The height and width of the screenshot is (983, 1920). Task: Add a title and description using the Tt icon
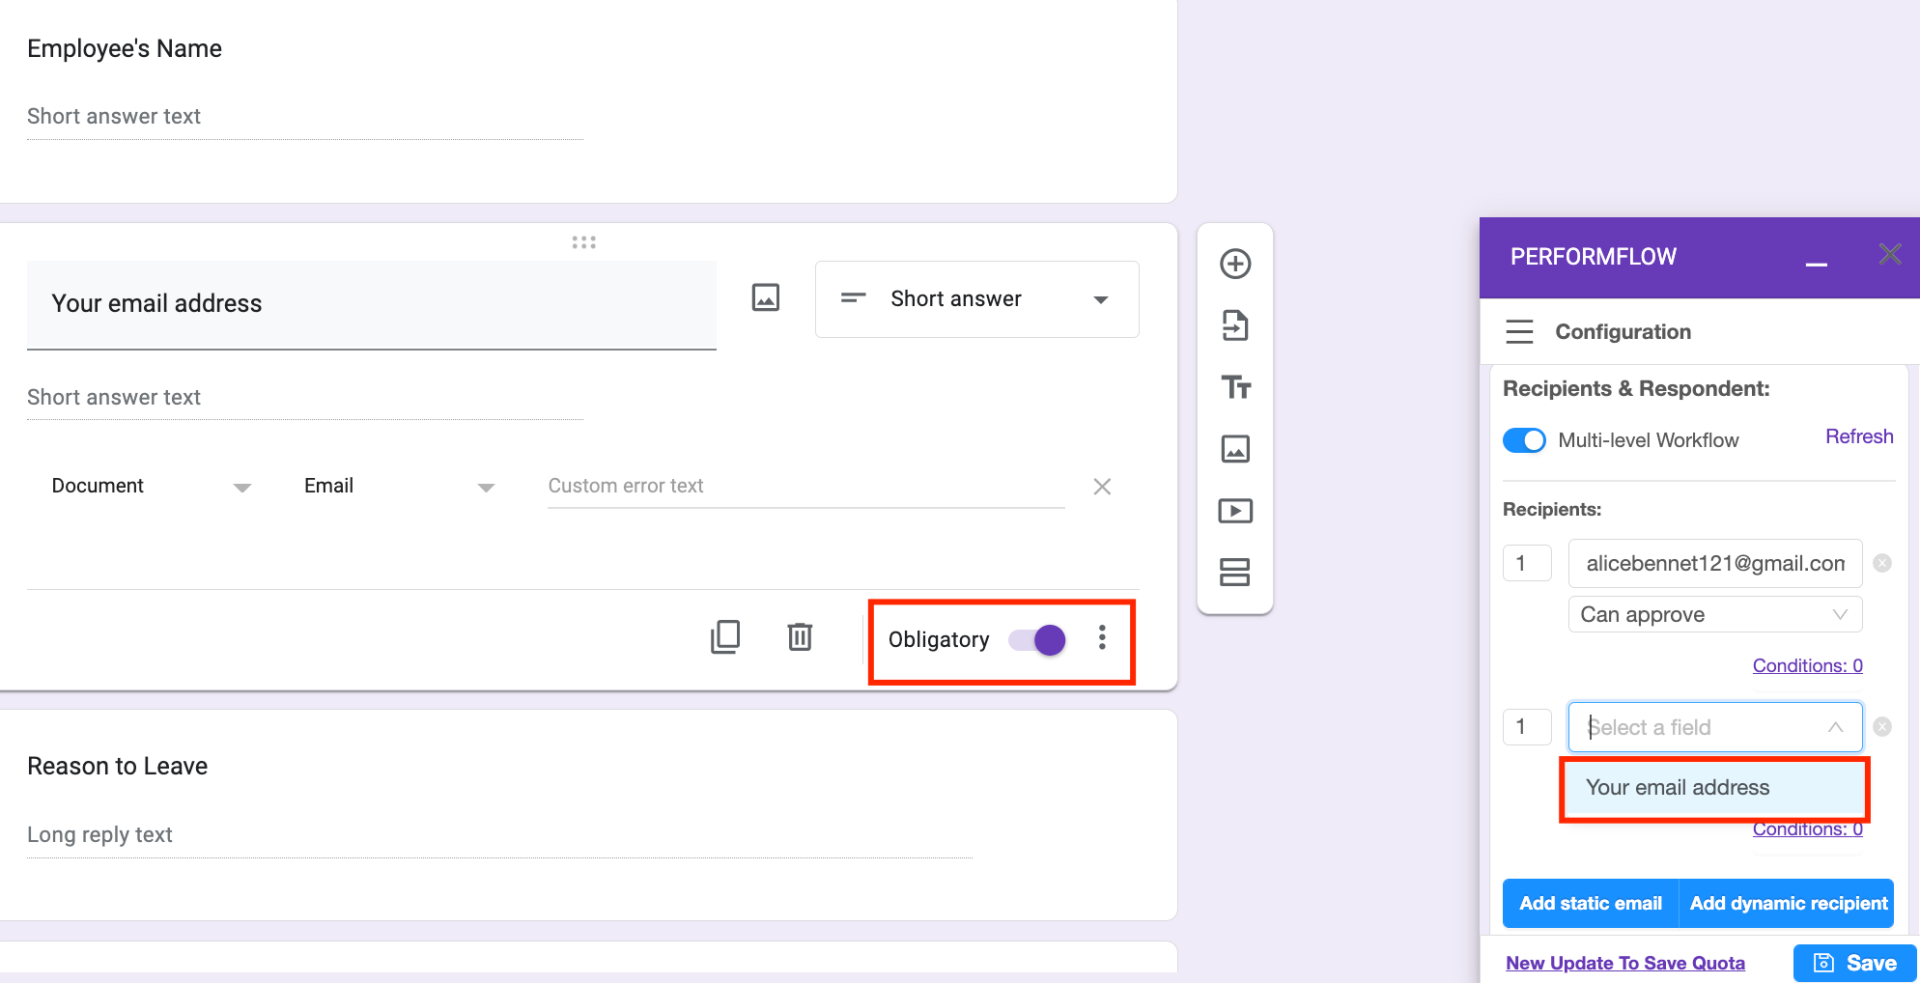click(1235, 387)
